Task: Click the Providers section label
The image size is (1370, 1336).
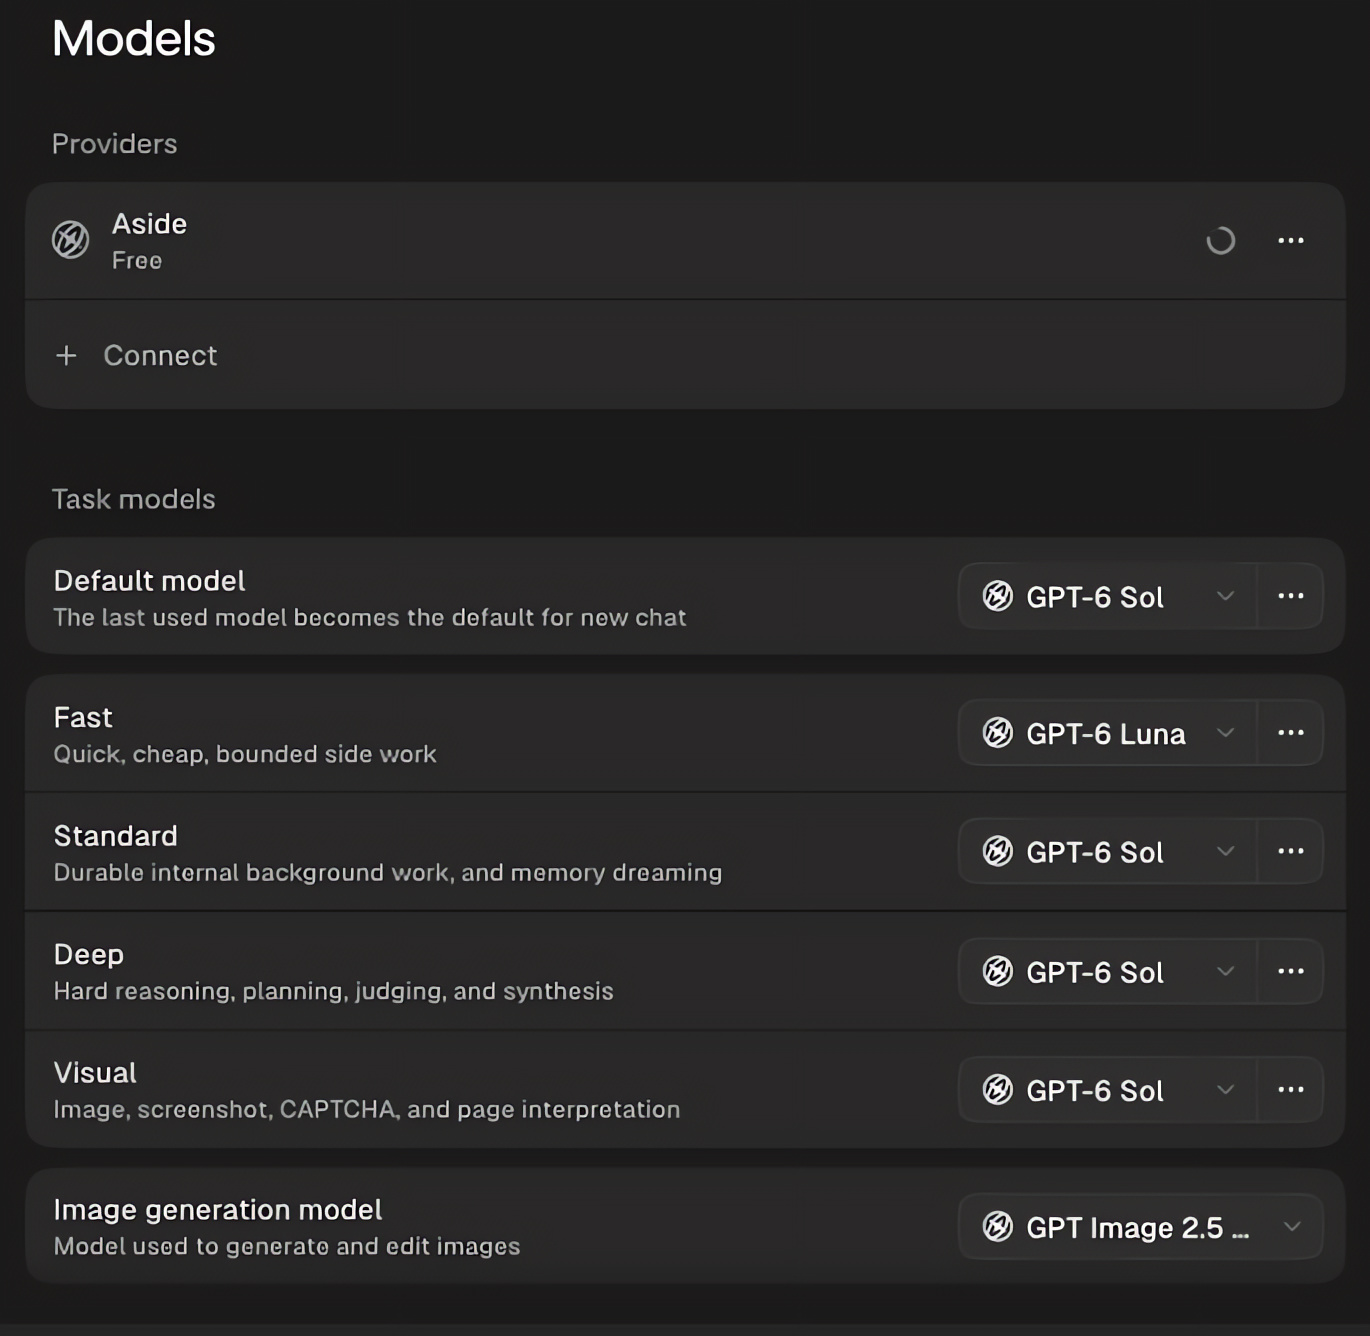Action: (115, 144)
